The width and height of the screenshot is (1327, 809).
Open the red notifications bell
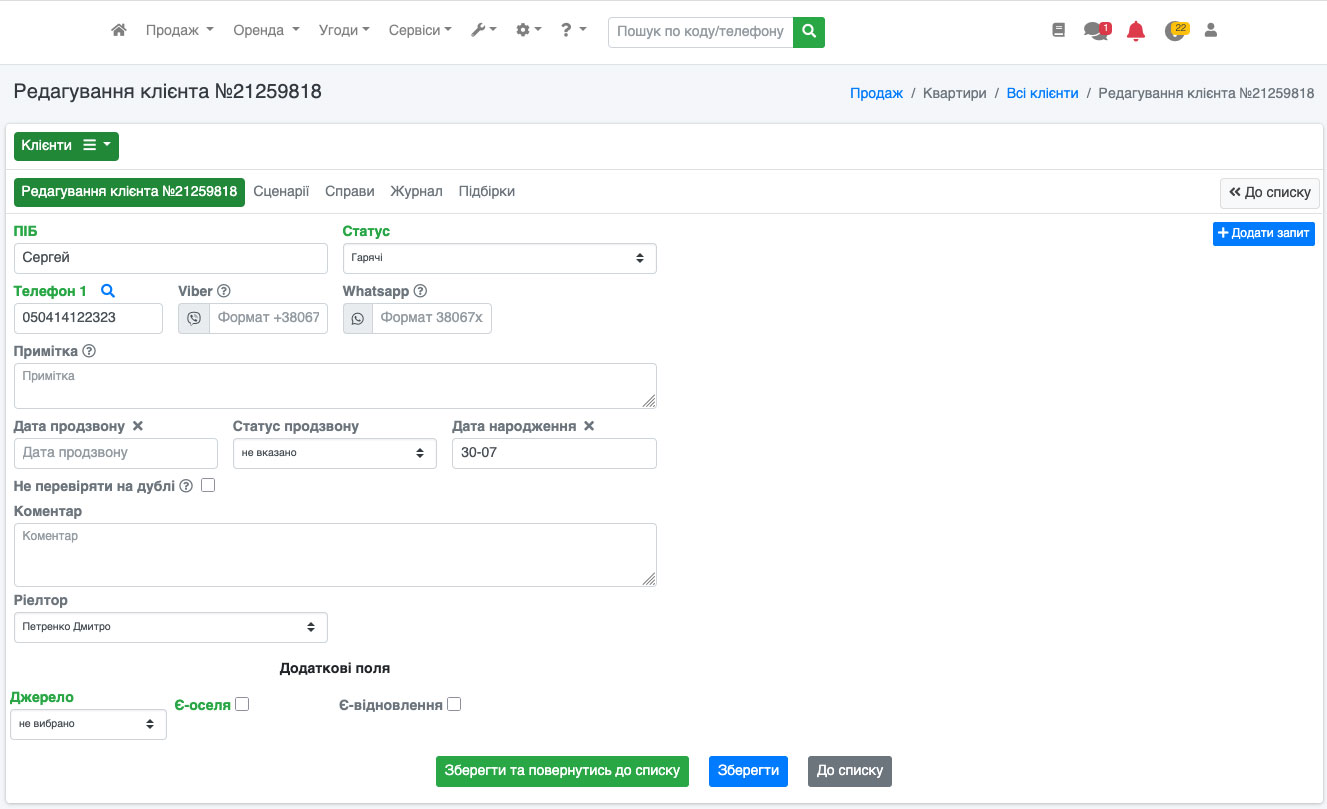(1136, 31)
